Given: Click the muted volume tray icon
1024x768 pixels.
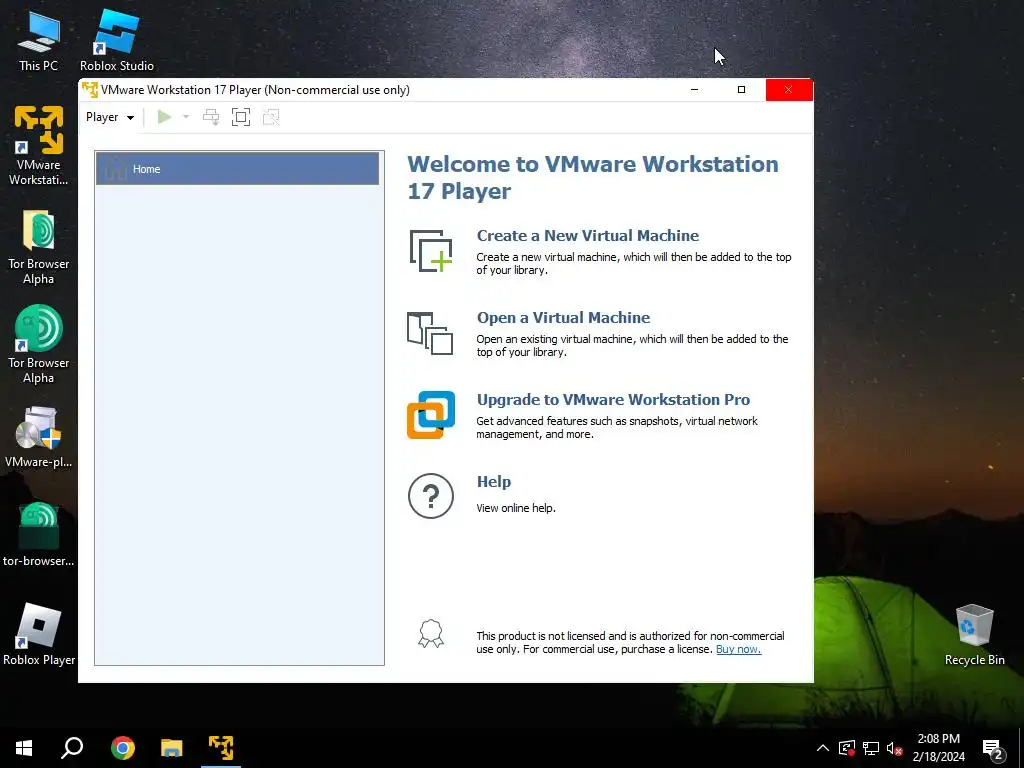Looking at the screenshot, I should coord(894,748).
